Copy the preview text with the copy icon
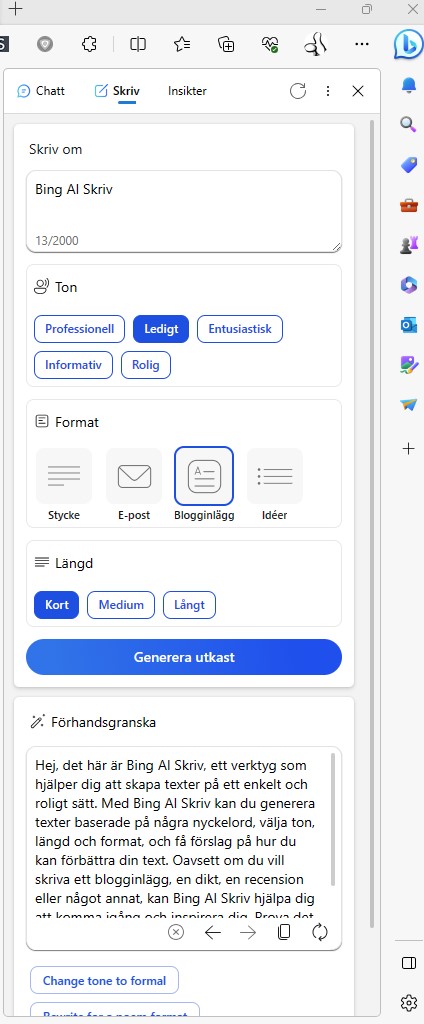424x1024 pixels. [x=284, y=932]
